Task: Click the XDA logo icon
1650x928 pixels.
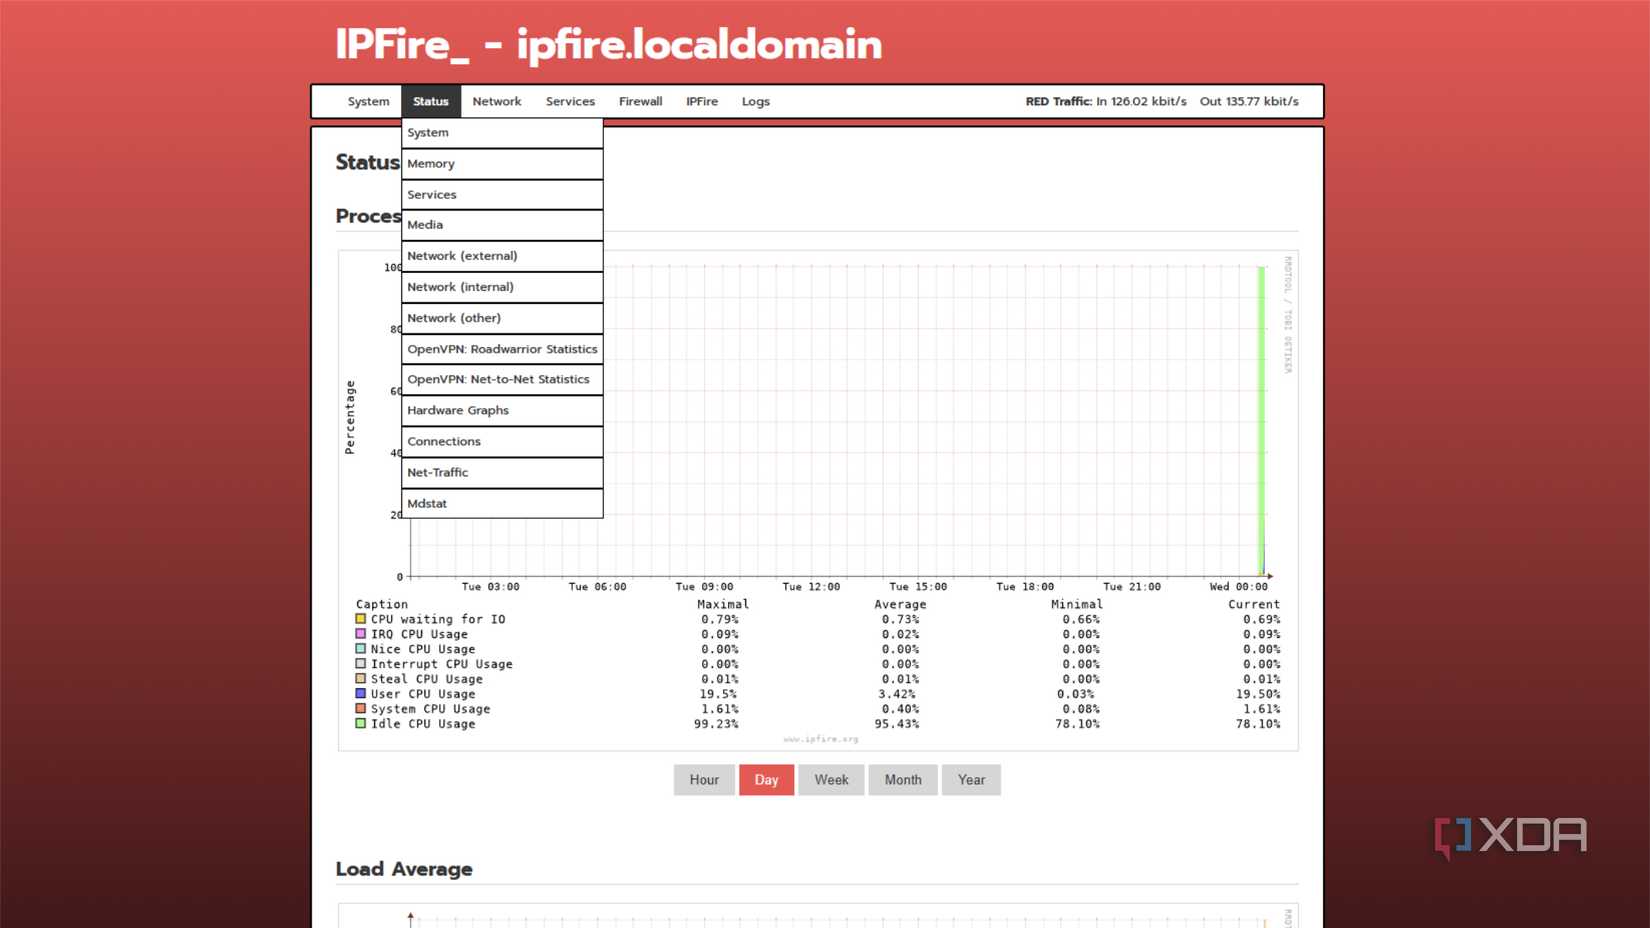Action: (1453, 836)
